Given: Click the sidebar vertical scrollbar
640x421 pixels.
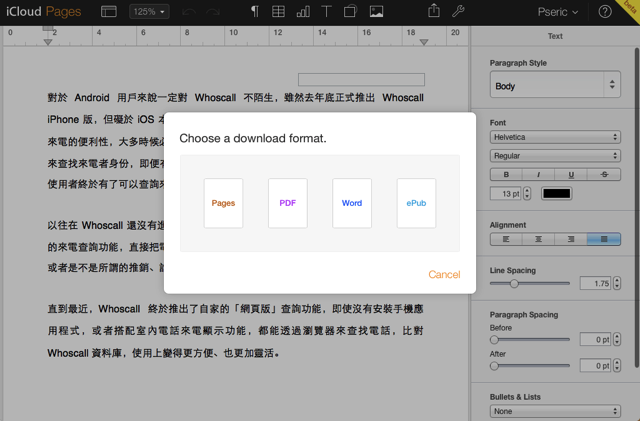Looking at the screenshot, I should click(636, 208).
